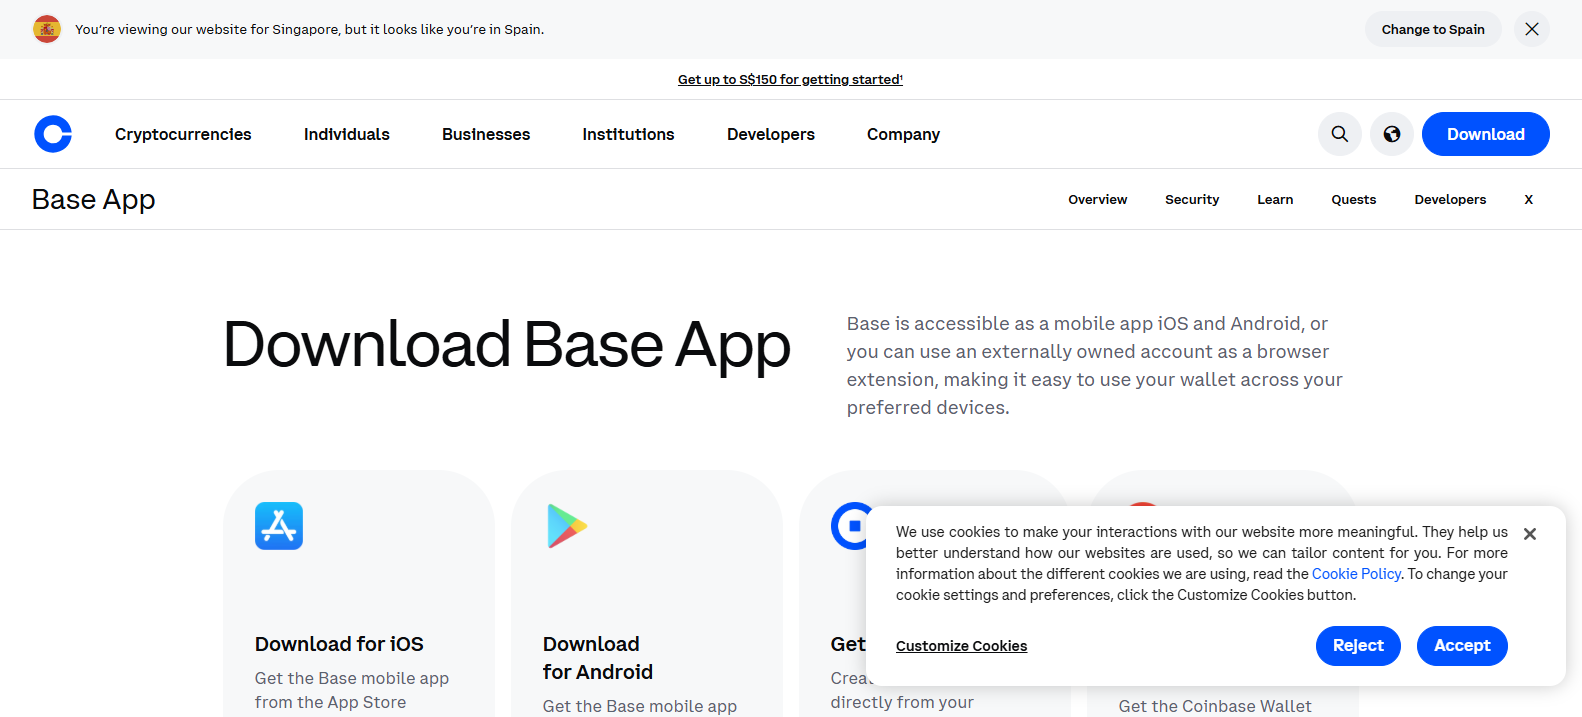Image resolution: width=1582 pixels, height=717 pixels.
Task: Click the X social link in Base App nav
Action: [x=1528, y=200]
